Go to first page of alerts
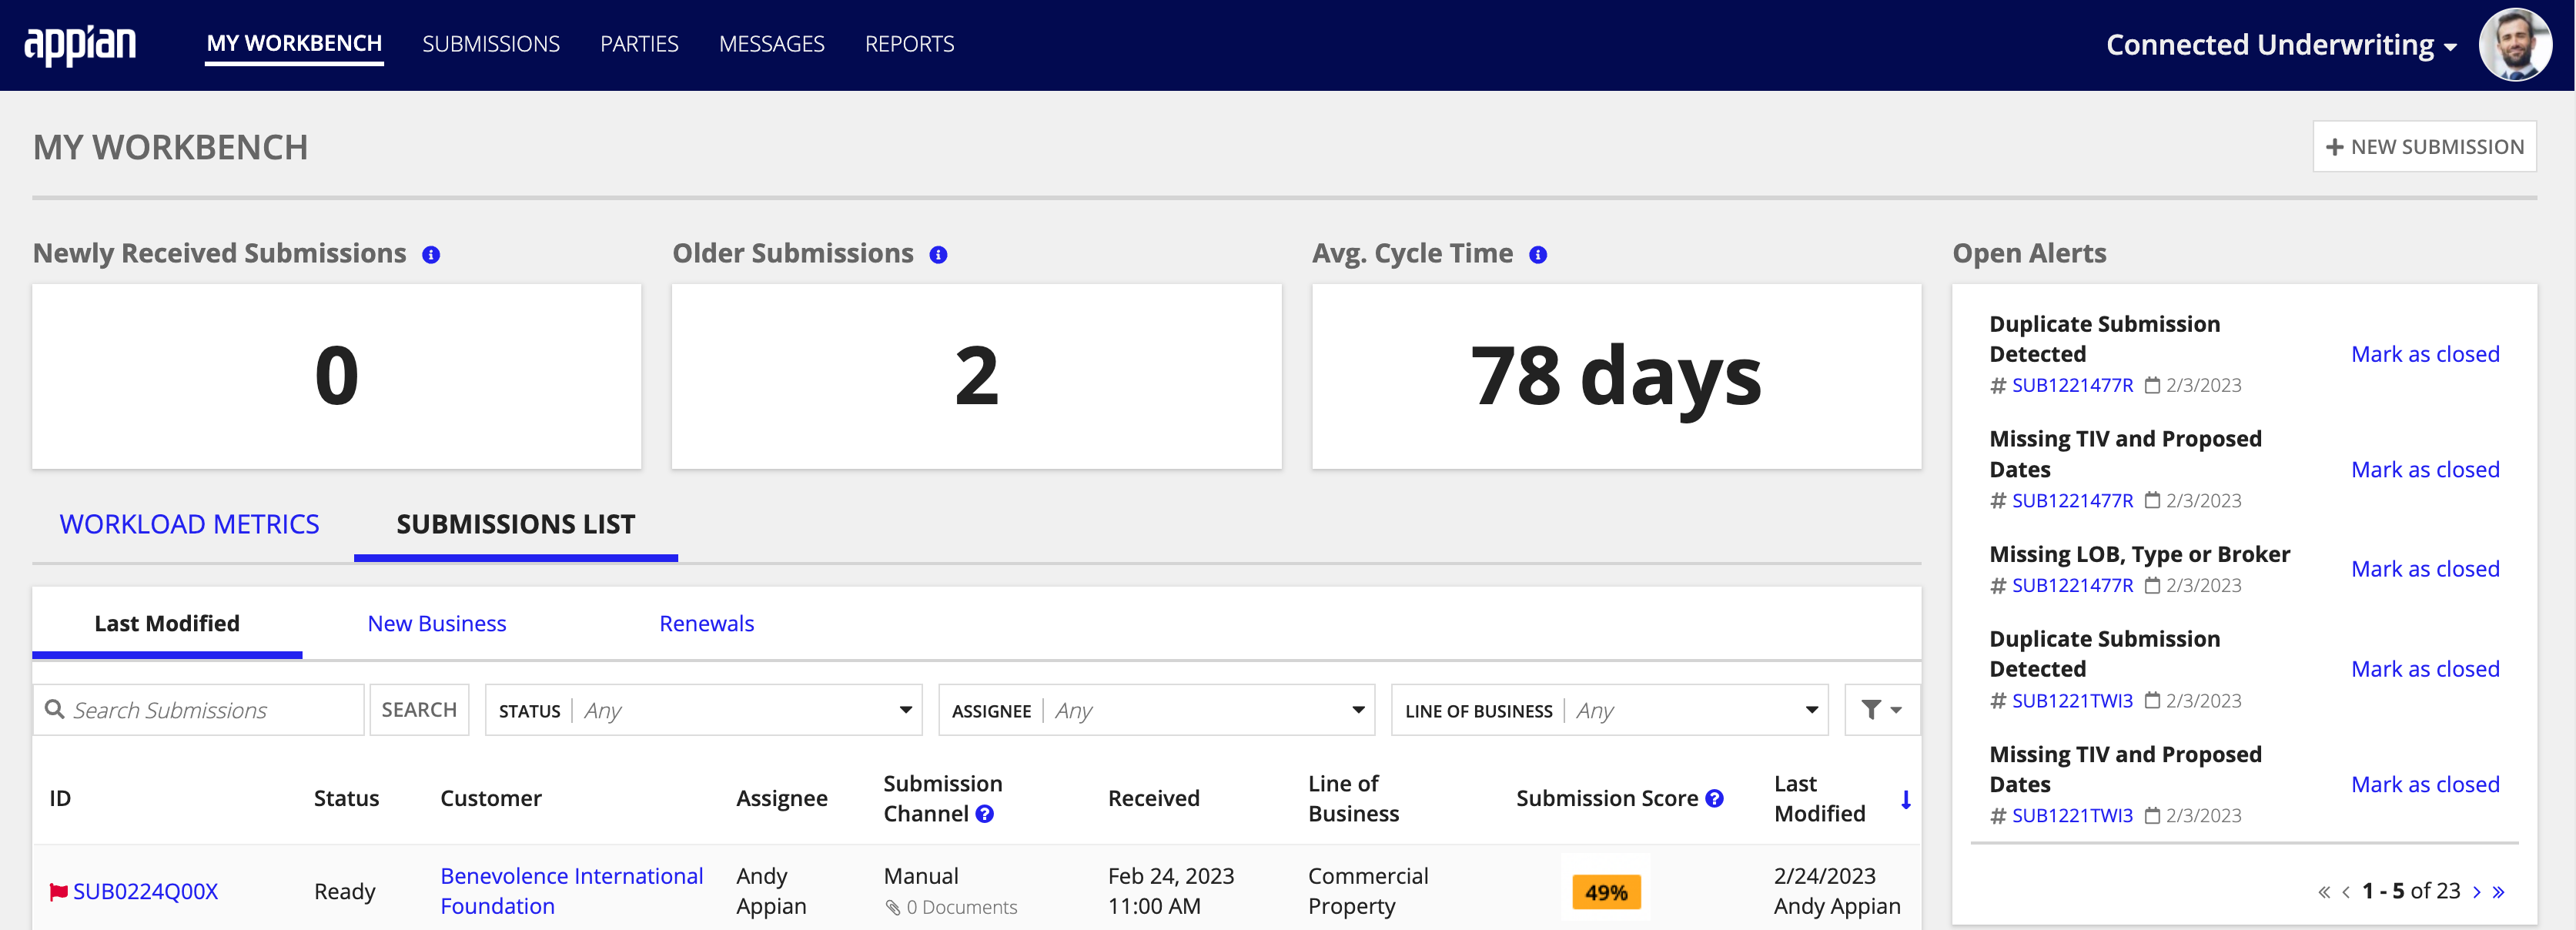 point(2324,892)
